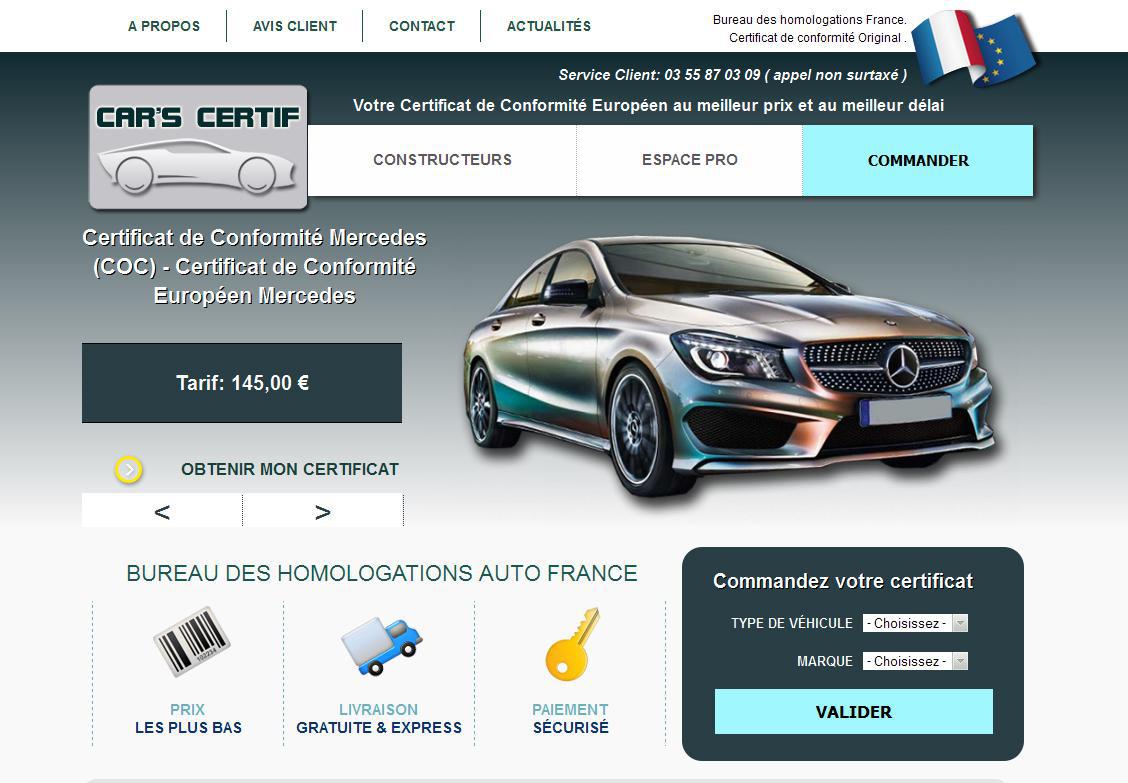
Task: Click the Car's Certif logo
Action: point(198,148)
